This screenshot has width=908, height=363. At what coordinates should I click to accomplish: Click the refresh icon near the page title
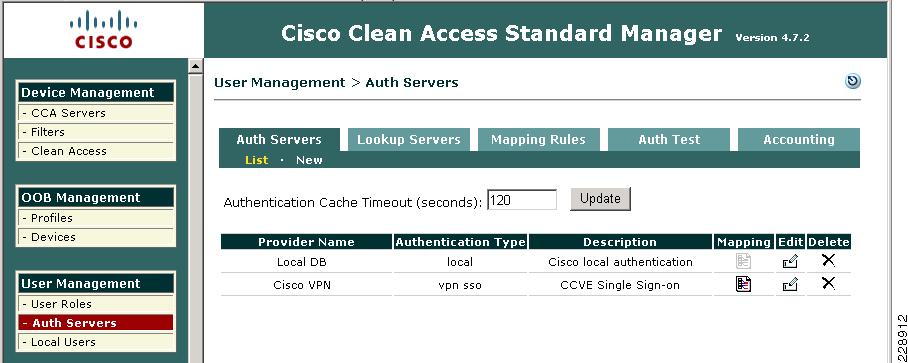pyautogui.click(x=852, y=82)
